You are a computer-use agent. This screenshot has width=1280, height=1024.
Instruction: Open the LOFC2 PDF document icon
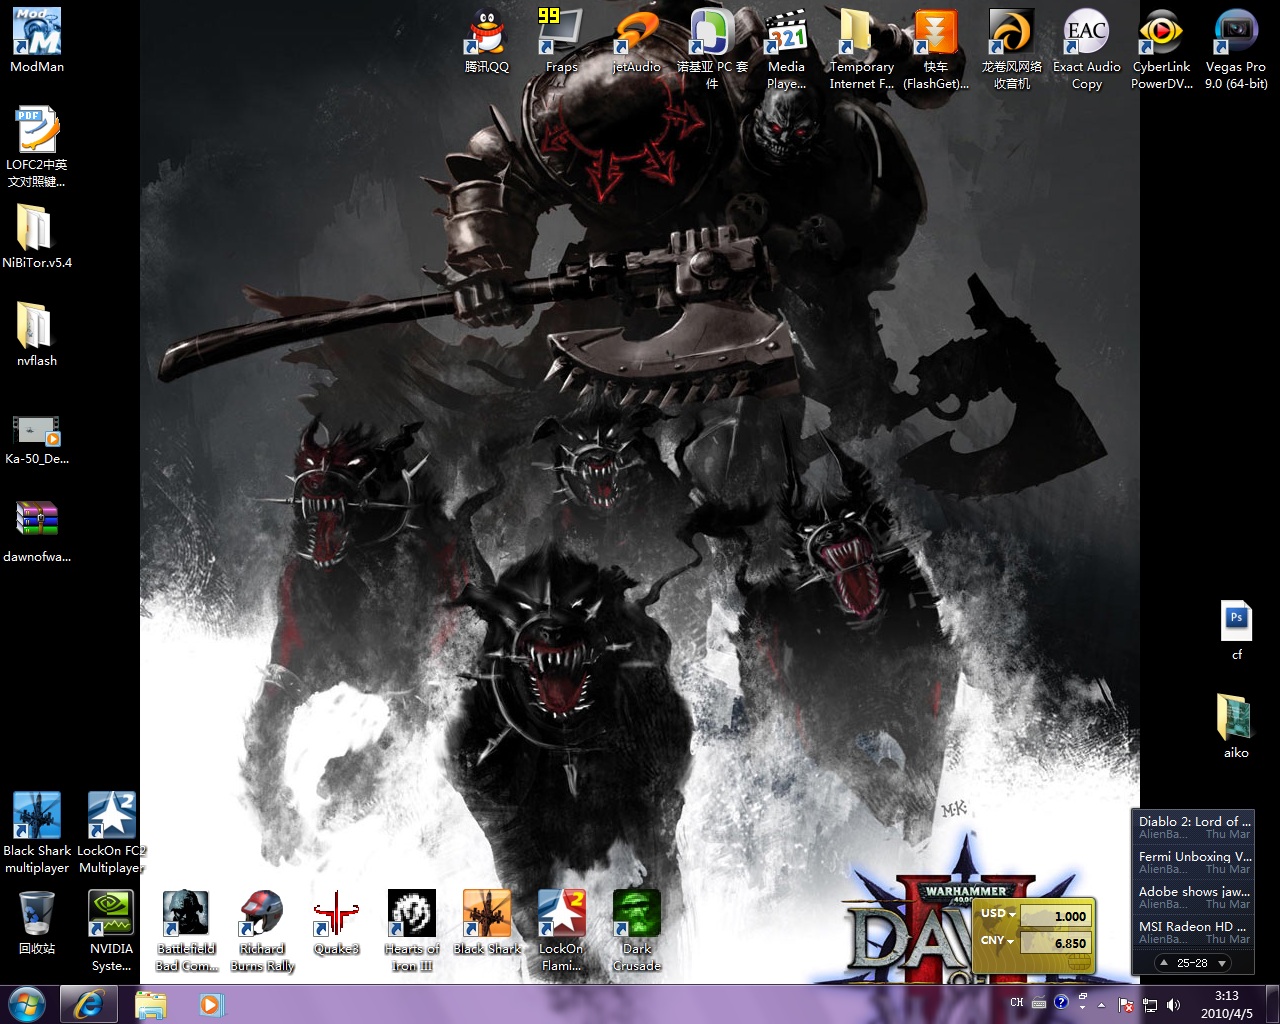(x=37, y=147)
